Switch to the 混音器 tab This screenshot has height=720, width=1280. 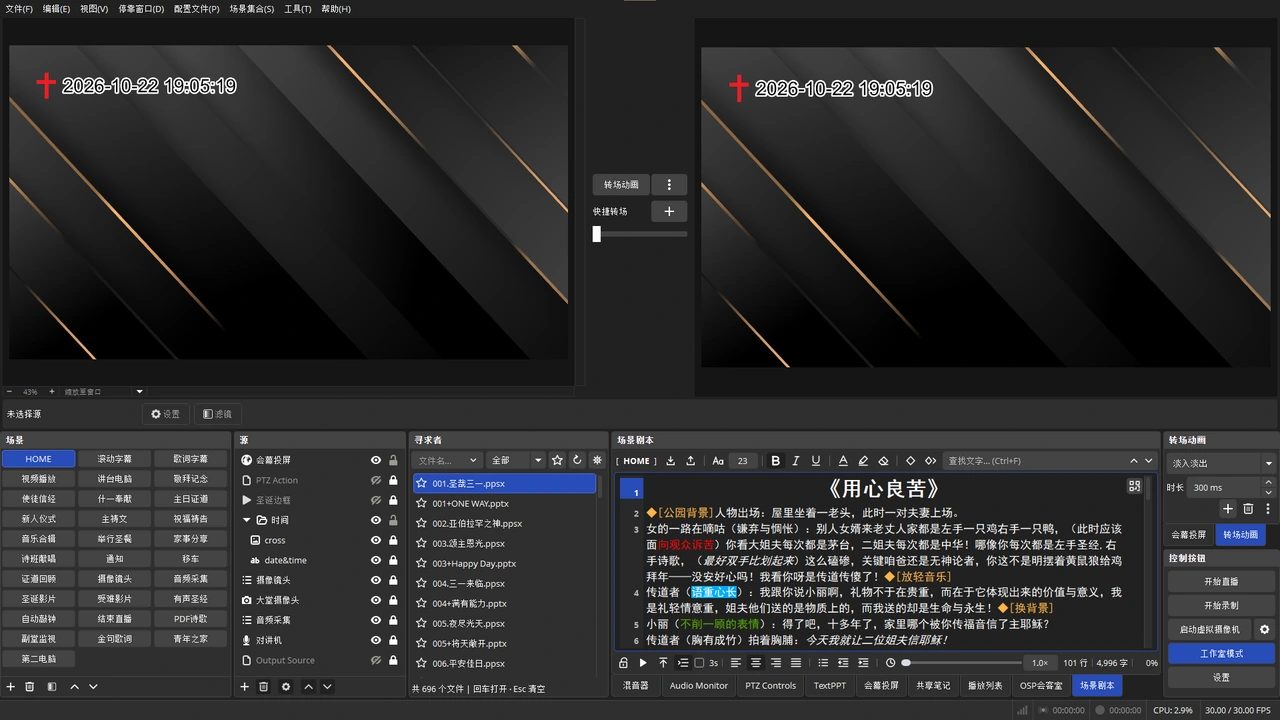[636, 685]
